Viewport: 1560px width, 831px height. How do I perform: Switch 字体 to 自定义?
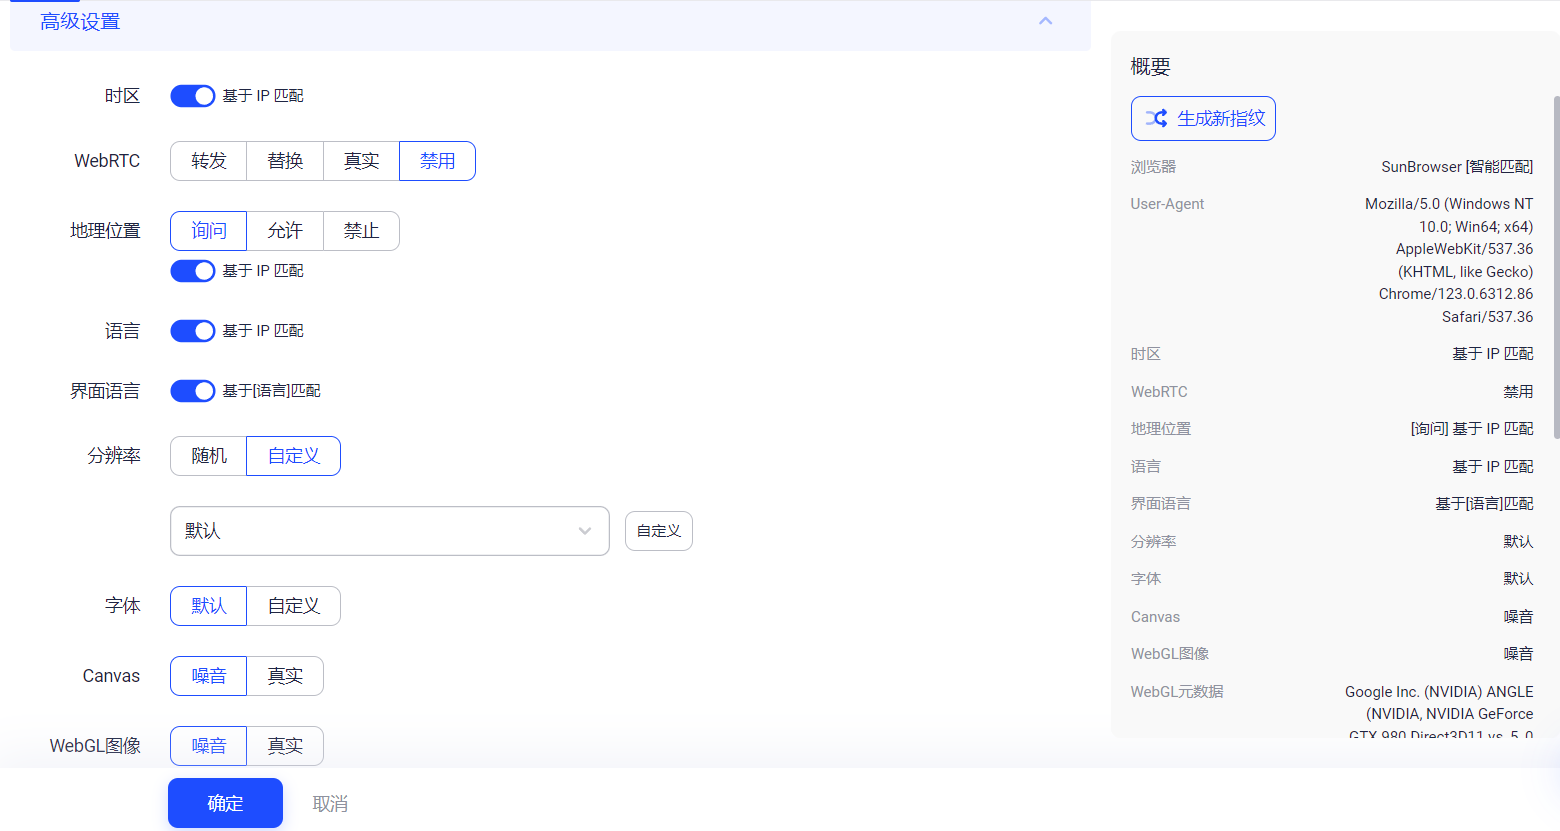(293, 606)
